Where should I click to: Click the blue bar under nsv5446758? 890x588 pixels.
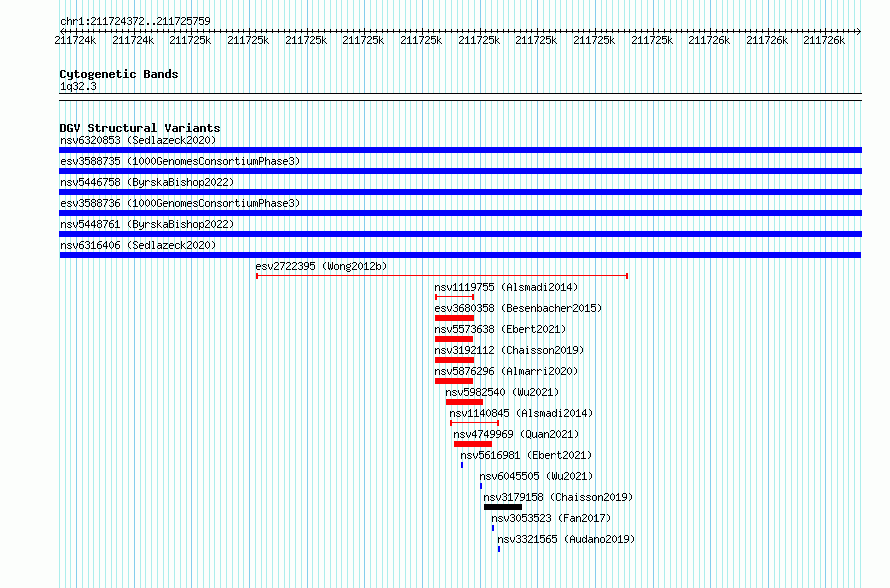(460, 192)
